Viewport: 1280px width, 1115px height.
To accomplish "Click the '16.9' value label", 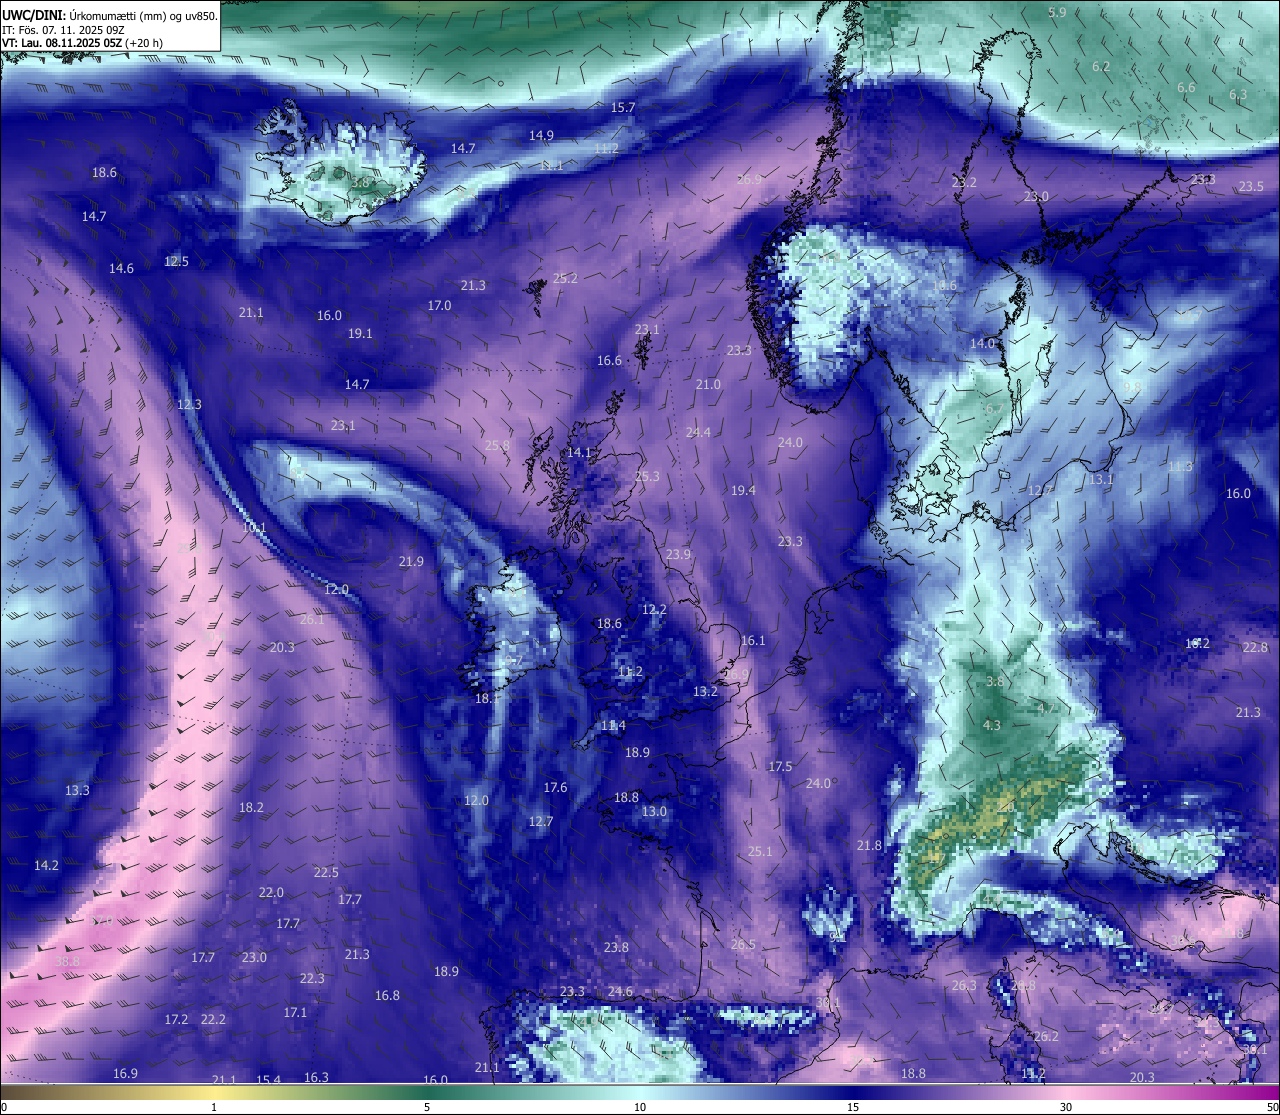I will (125, 1073).
